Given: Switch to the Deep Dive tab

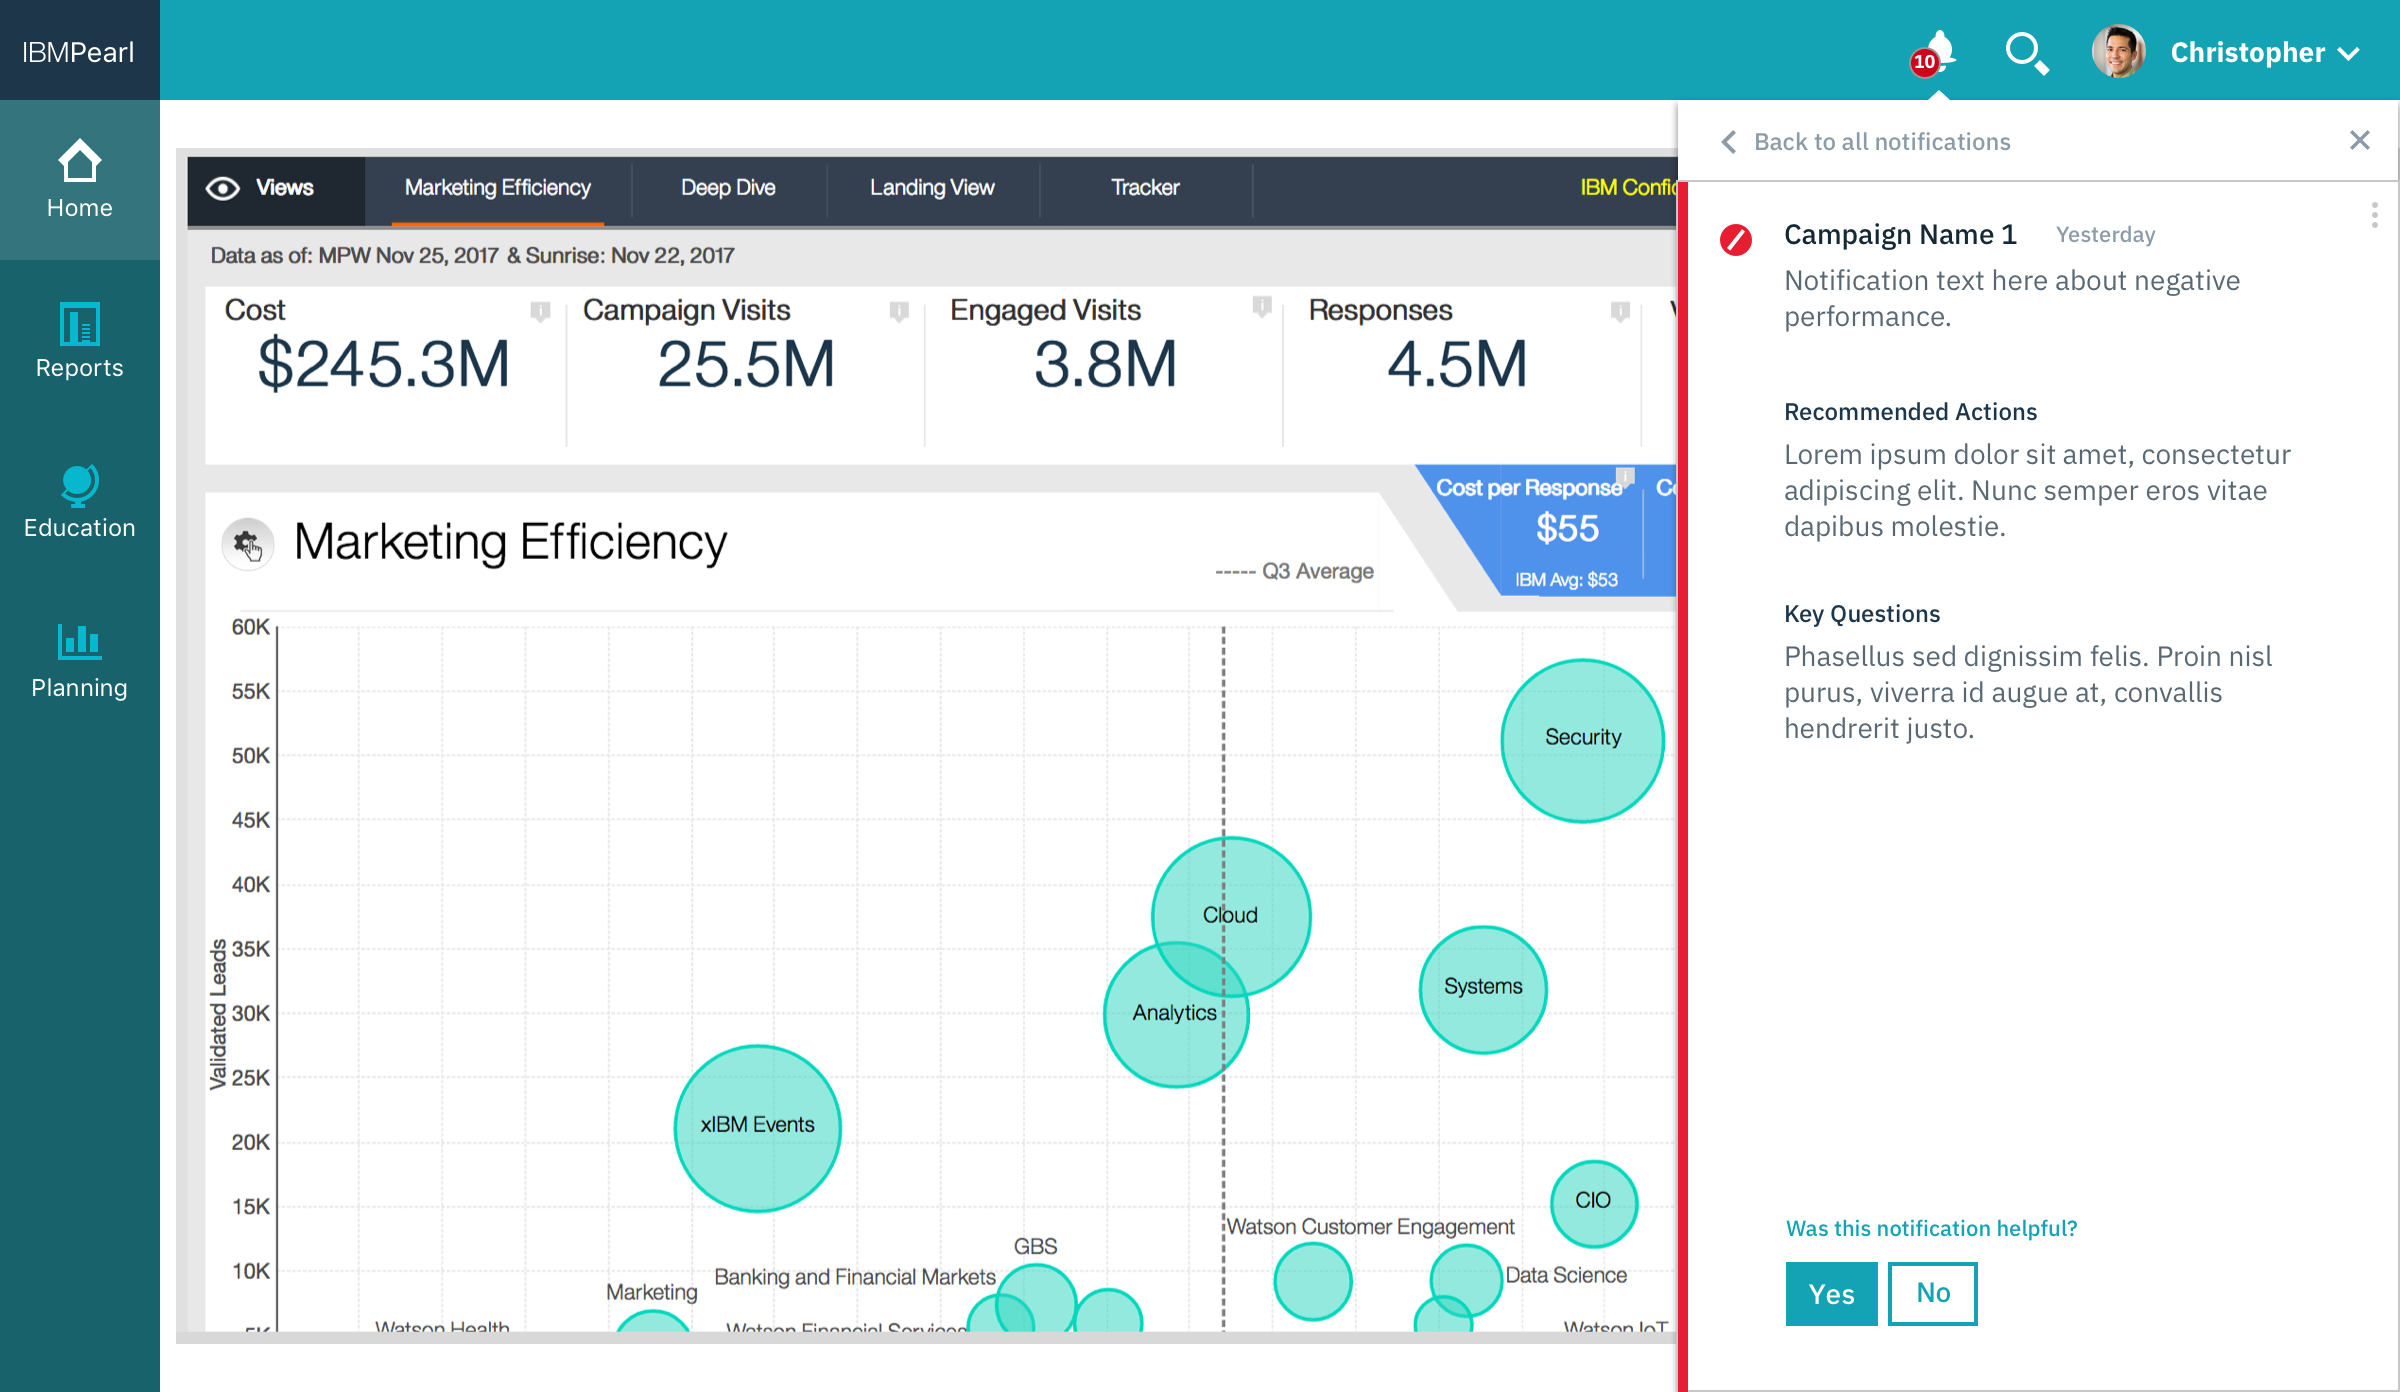Looking at the screenshot, I should pos(728,188).
